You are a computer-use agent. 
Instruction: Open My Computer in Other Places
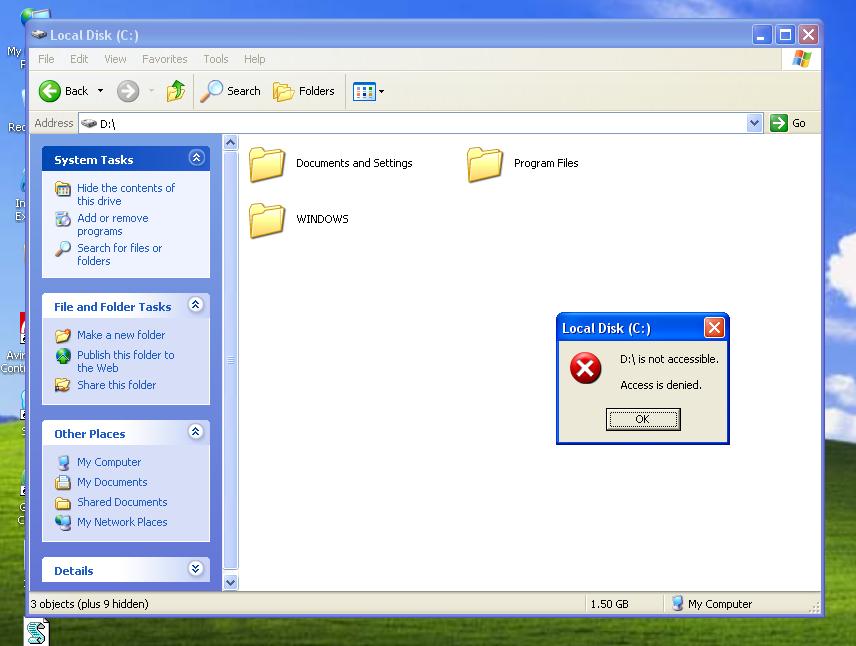pyautogui.click(x=109, y=462)
